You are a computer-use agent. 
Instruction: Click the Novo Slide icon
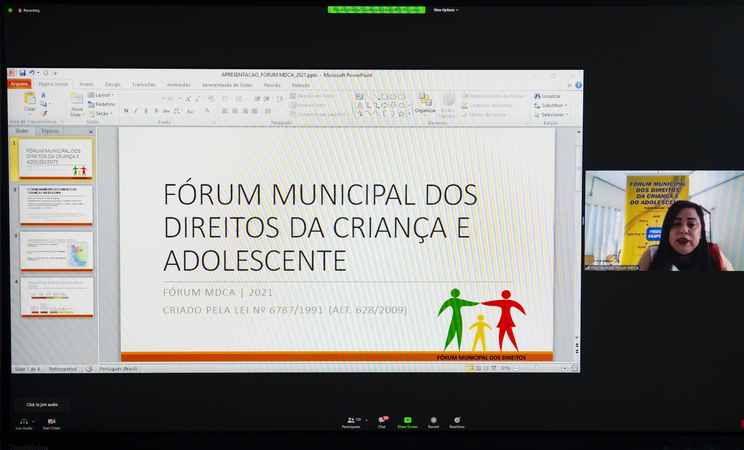click(76, 98)
